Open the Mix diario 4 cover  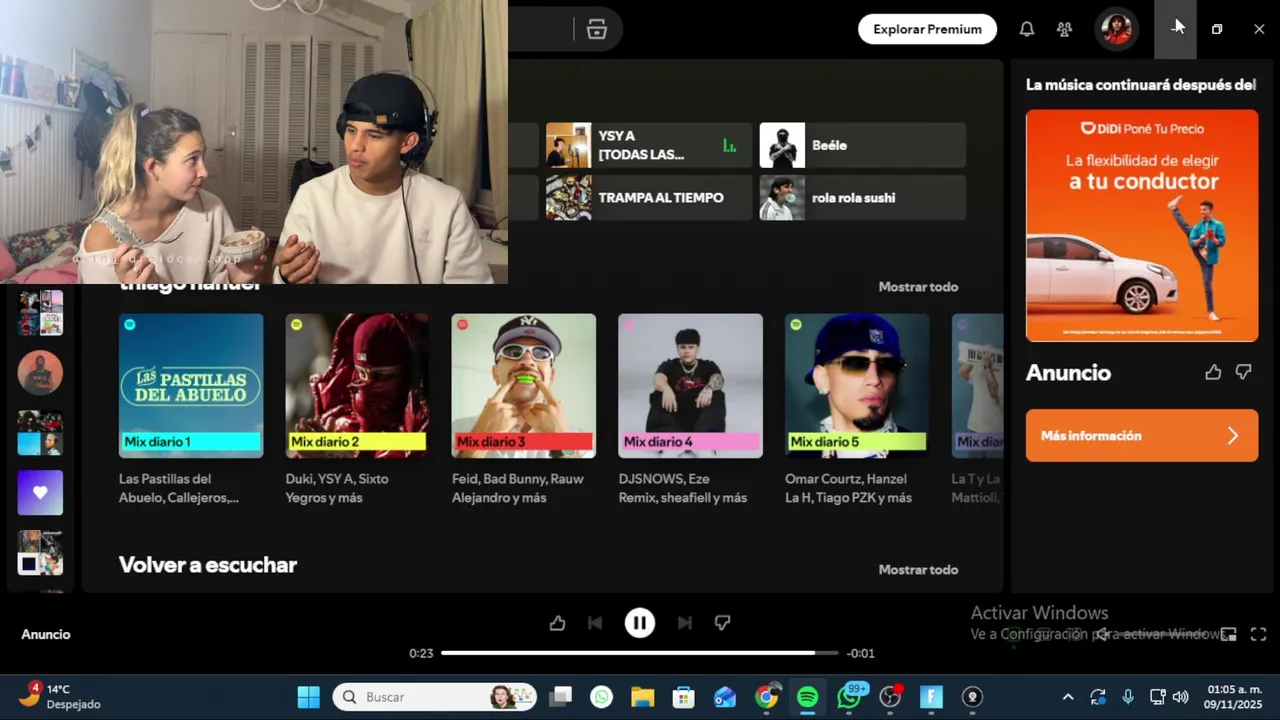(x=690, y=386)
